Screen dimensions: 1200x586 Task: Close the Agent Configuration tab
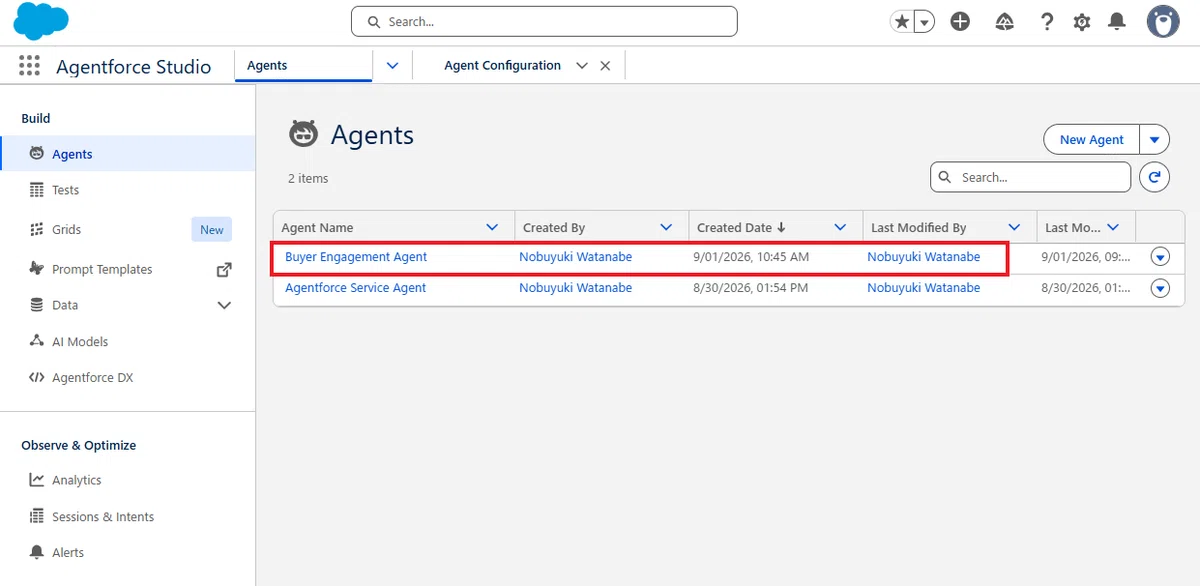pyautogui.click(x=605, y=66)
